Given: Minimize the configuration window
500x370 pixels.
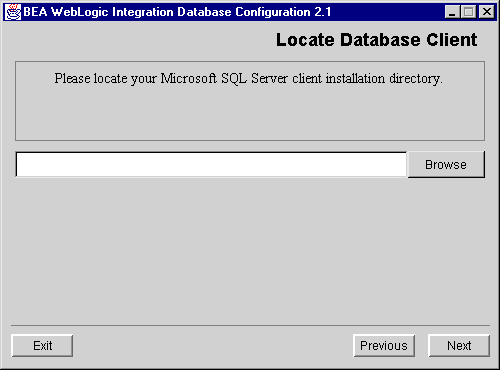Looking at the screenshot, I should pos(452,12).
